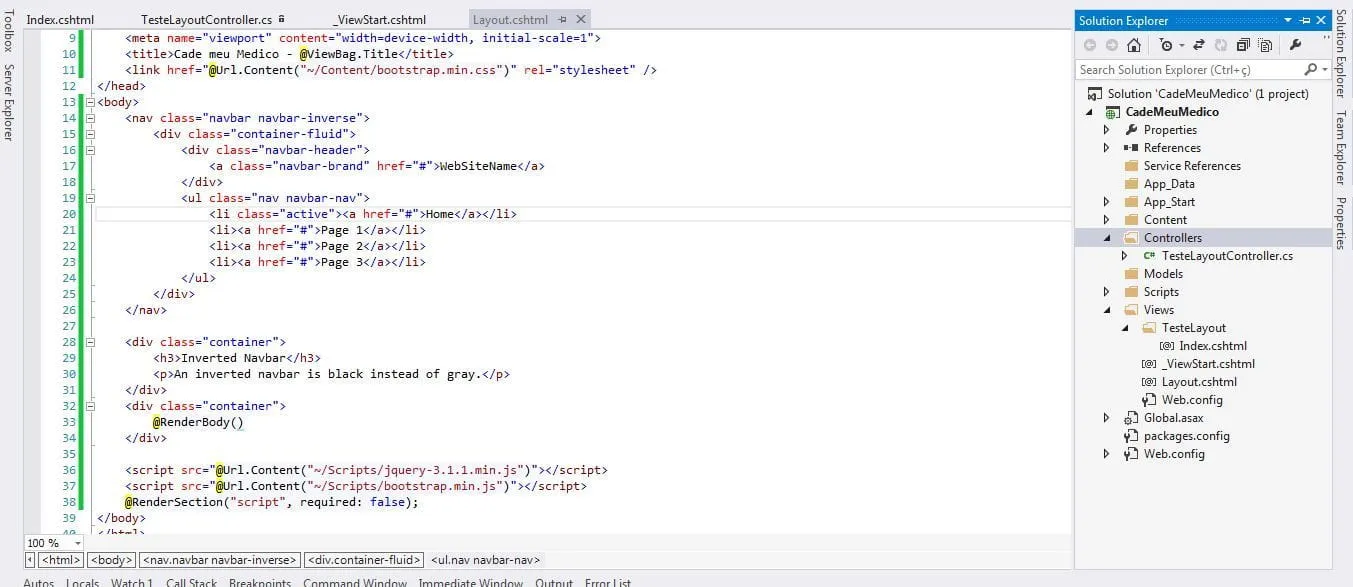Select Web.config inside the Views folder
The width and height of the screenshot is (1353, 587).
click(1191, 400)
